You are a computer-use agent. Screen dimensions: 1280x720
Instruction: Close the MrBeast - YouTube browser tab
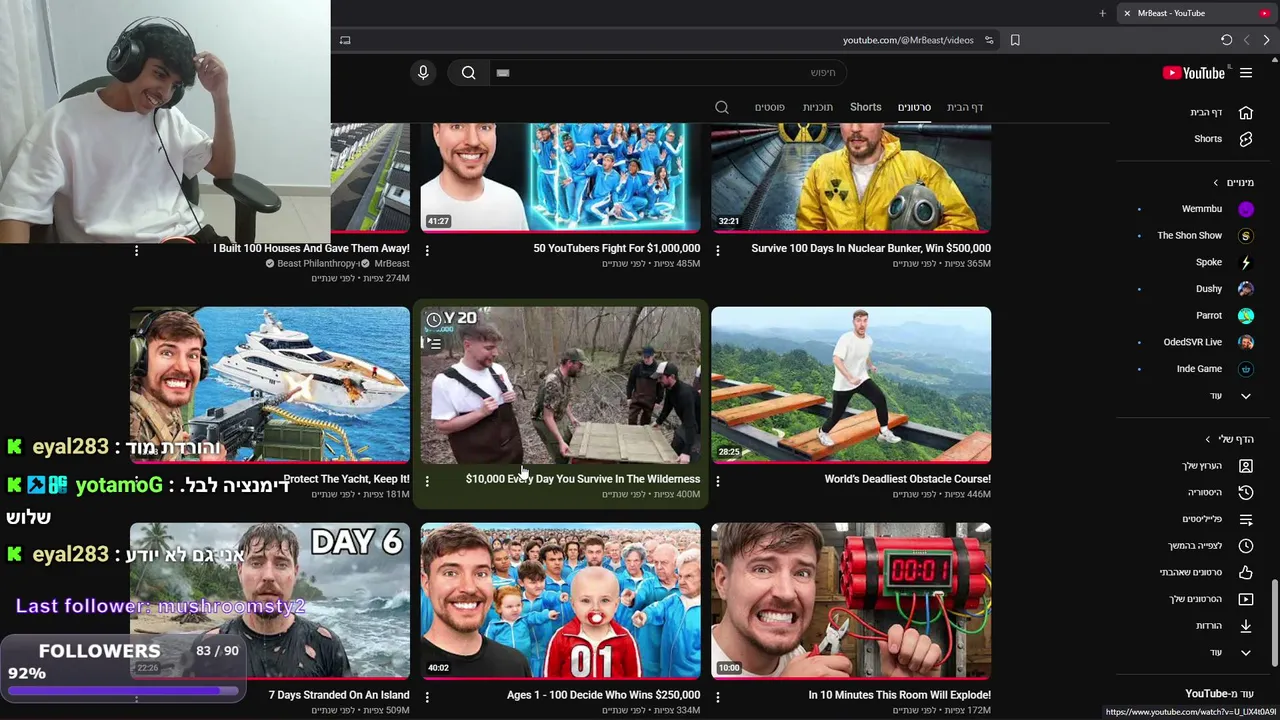tap(1127, 13)
